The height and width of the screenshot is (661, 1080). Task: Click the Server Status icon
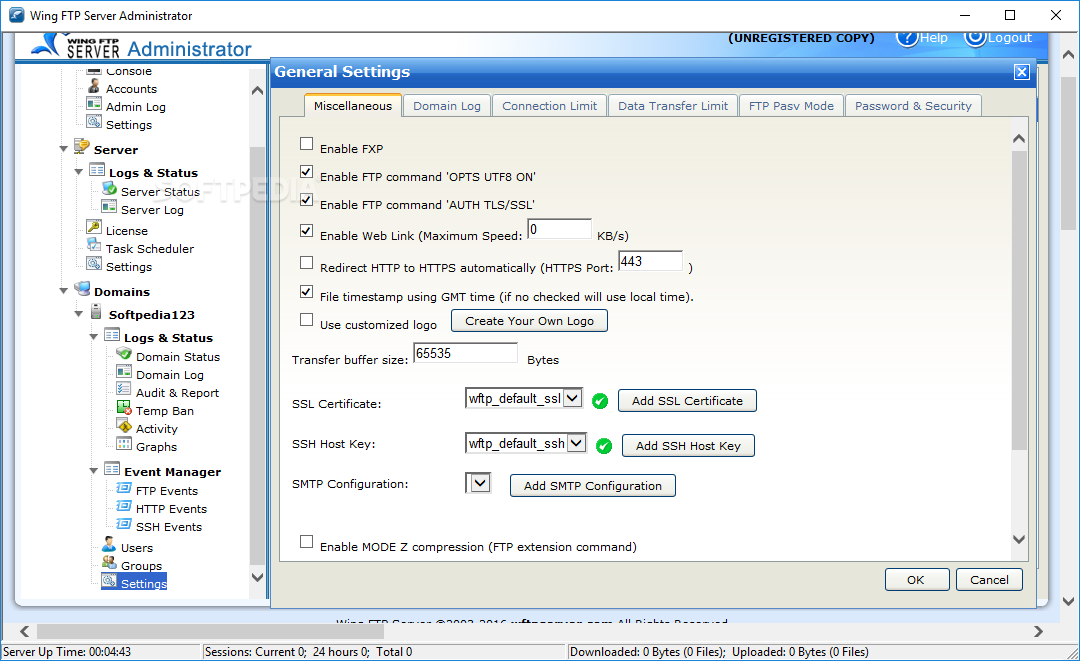click(x=109, y=189)
